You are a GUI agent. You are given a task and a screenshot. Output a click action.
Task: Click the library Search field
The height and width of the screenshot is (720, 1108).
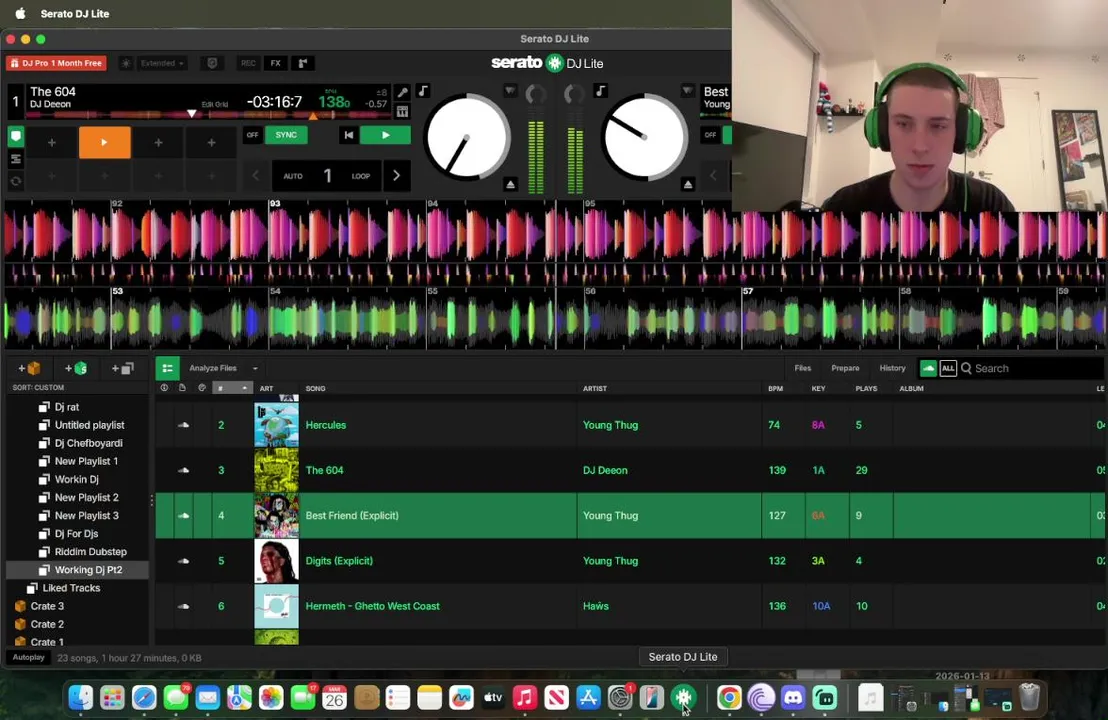point(1032,368)
